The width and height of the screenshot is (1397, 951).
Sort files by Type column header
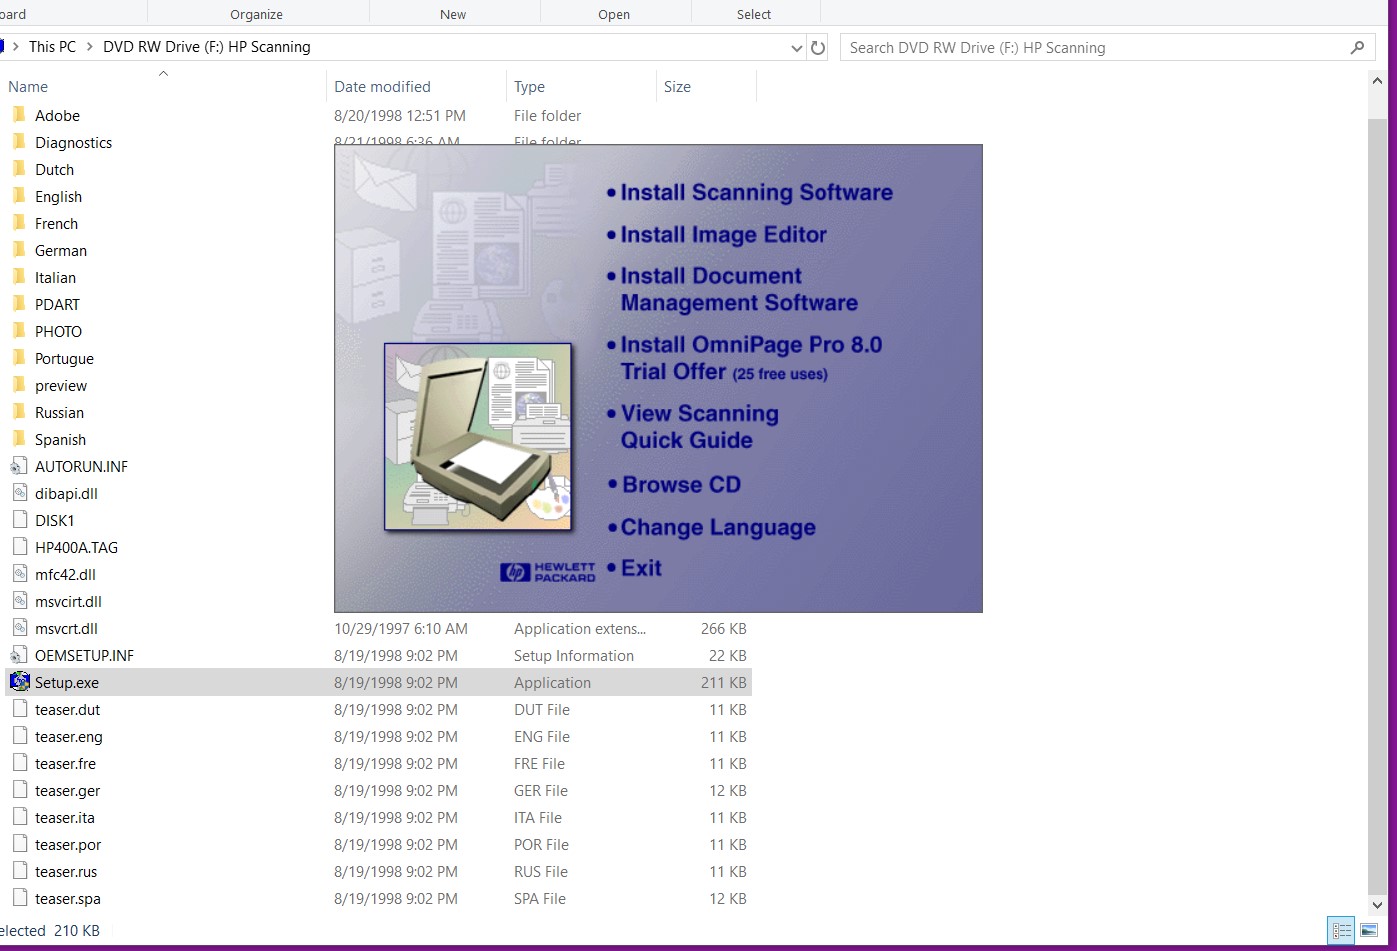(x=529, y=87)
